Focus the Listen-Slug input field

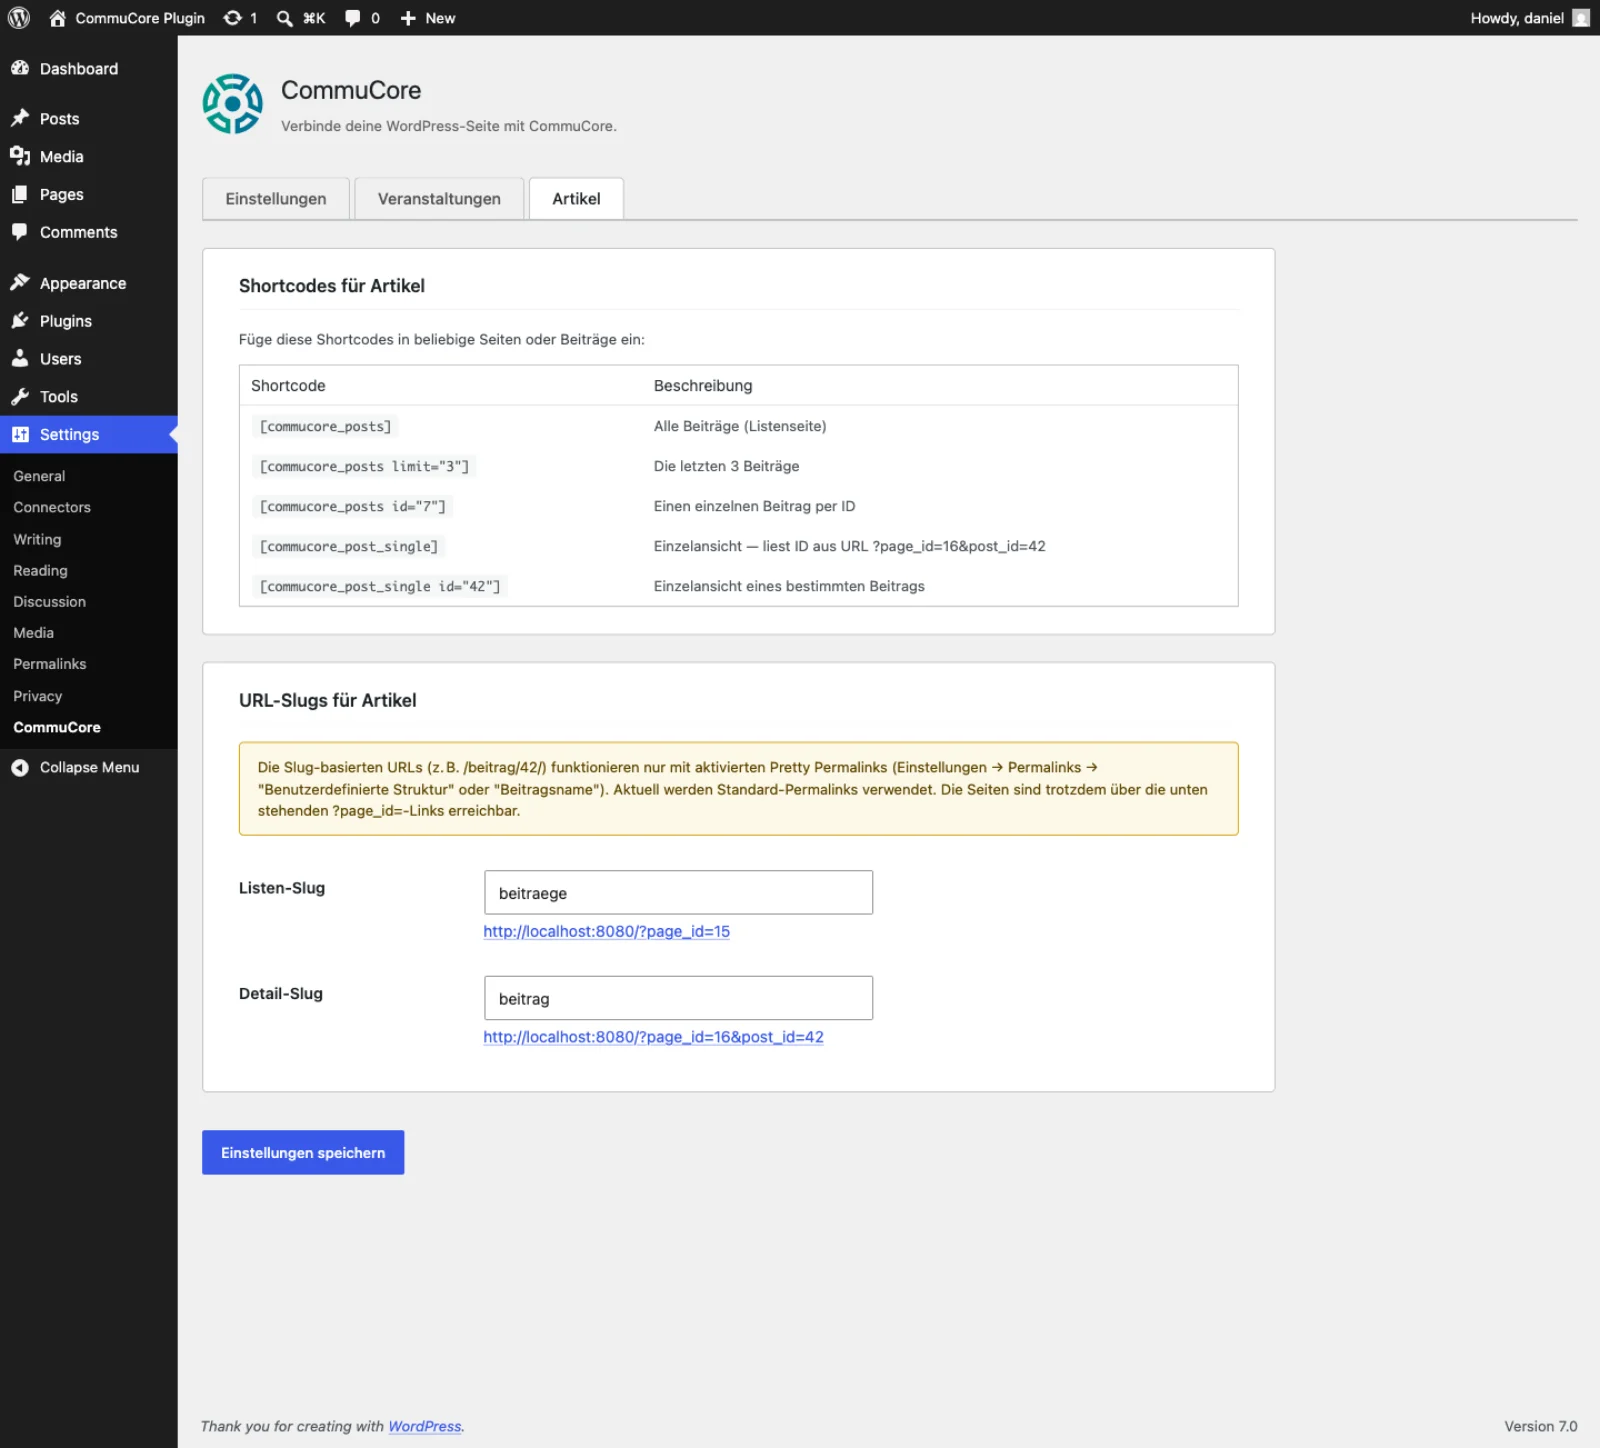pos(678,892)
